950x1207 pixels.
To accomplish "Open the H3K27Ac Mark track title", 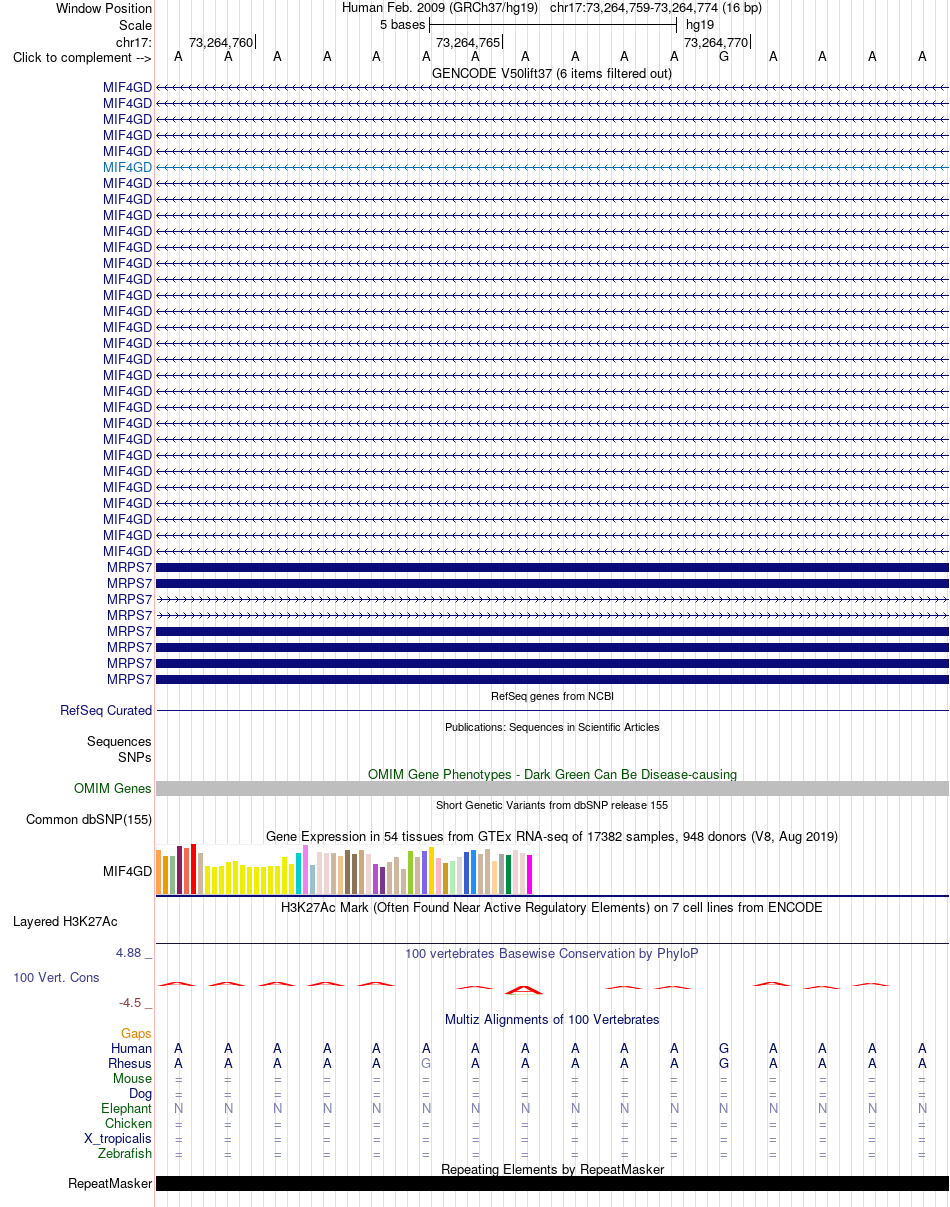I will coord(552,907).
